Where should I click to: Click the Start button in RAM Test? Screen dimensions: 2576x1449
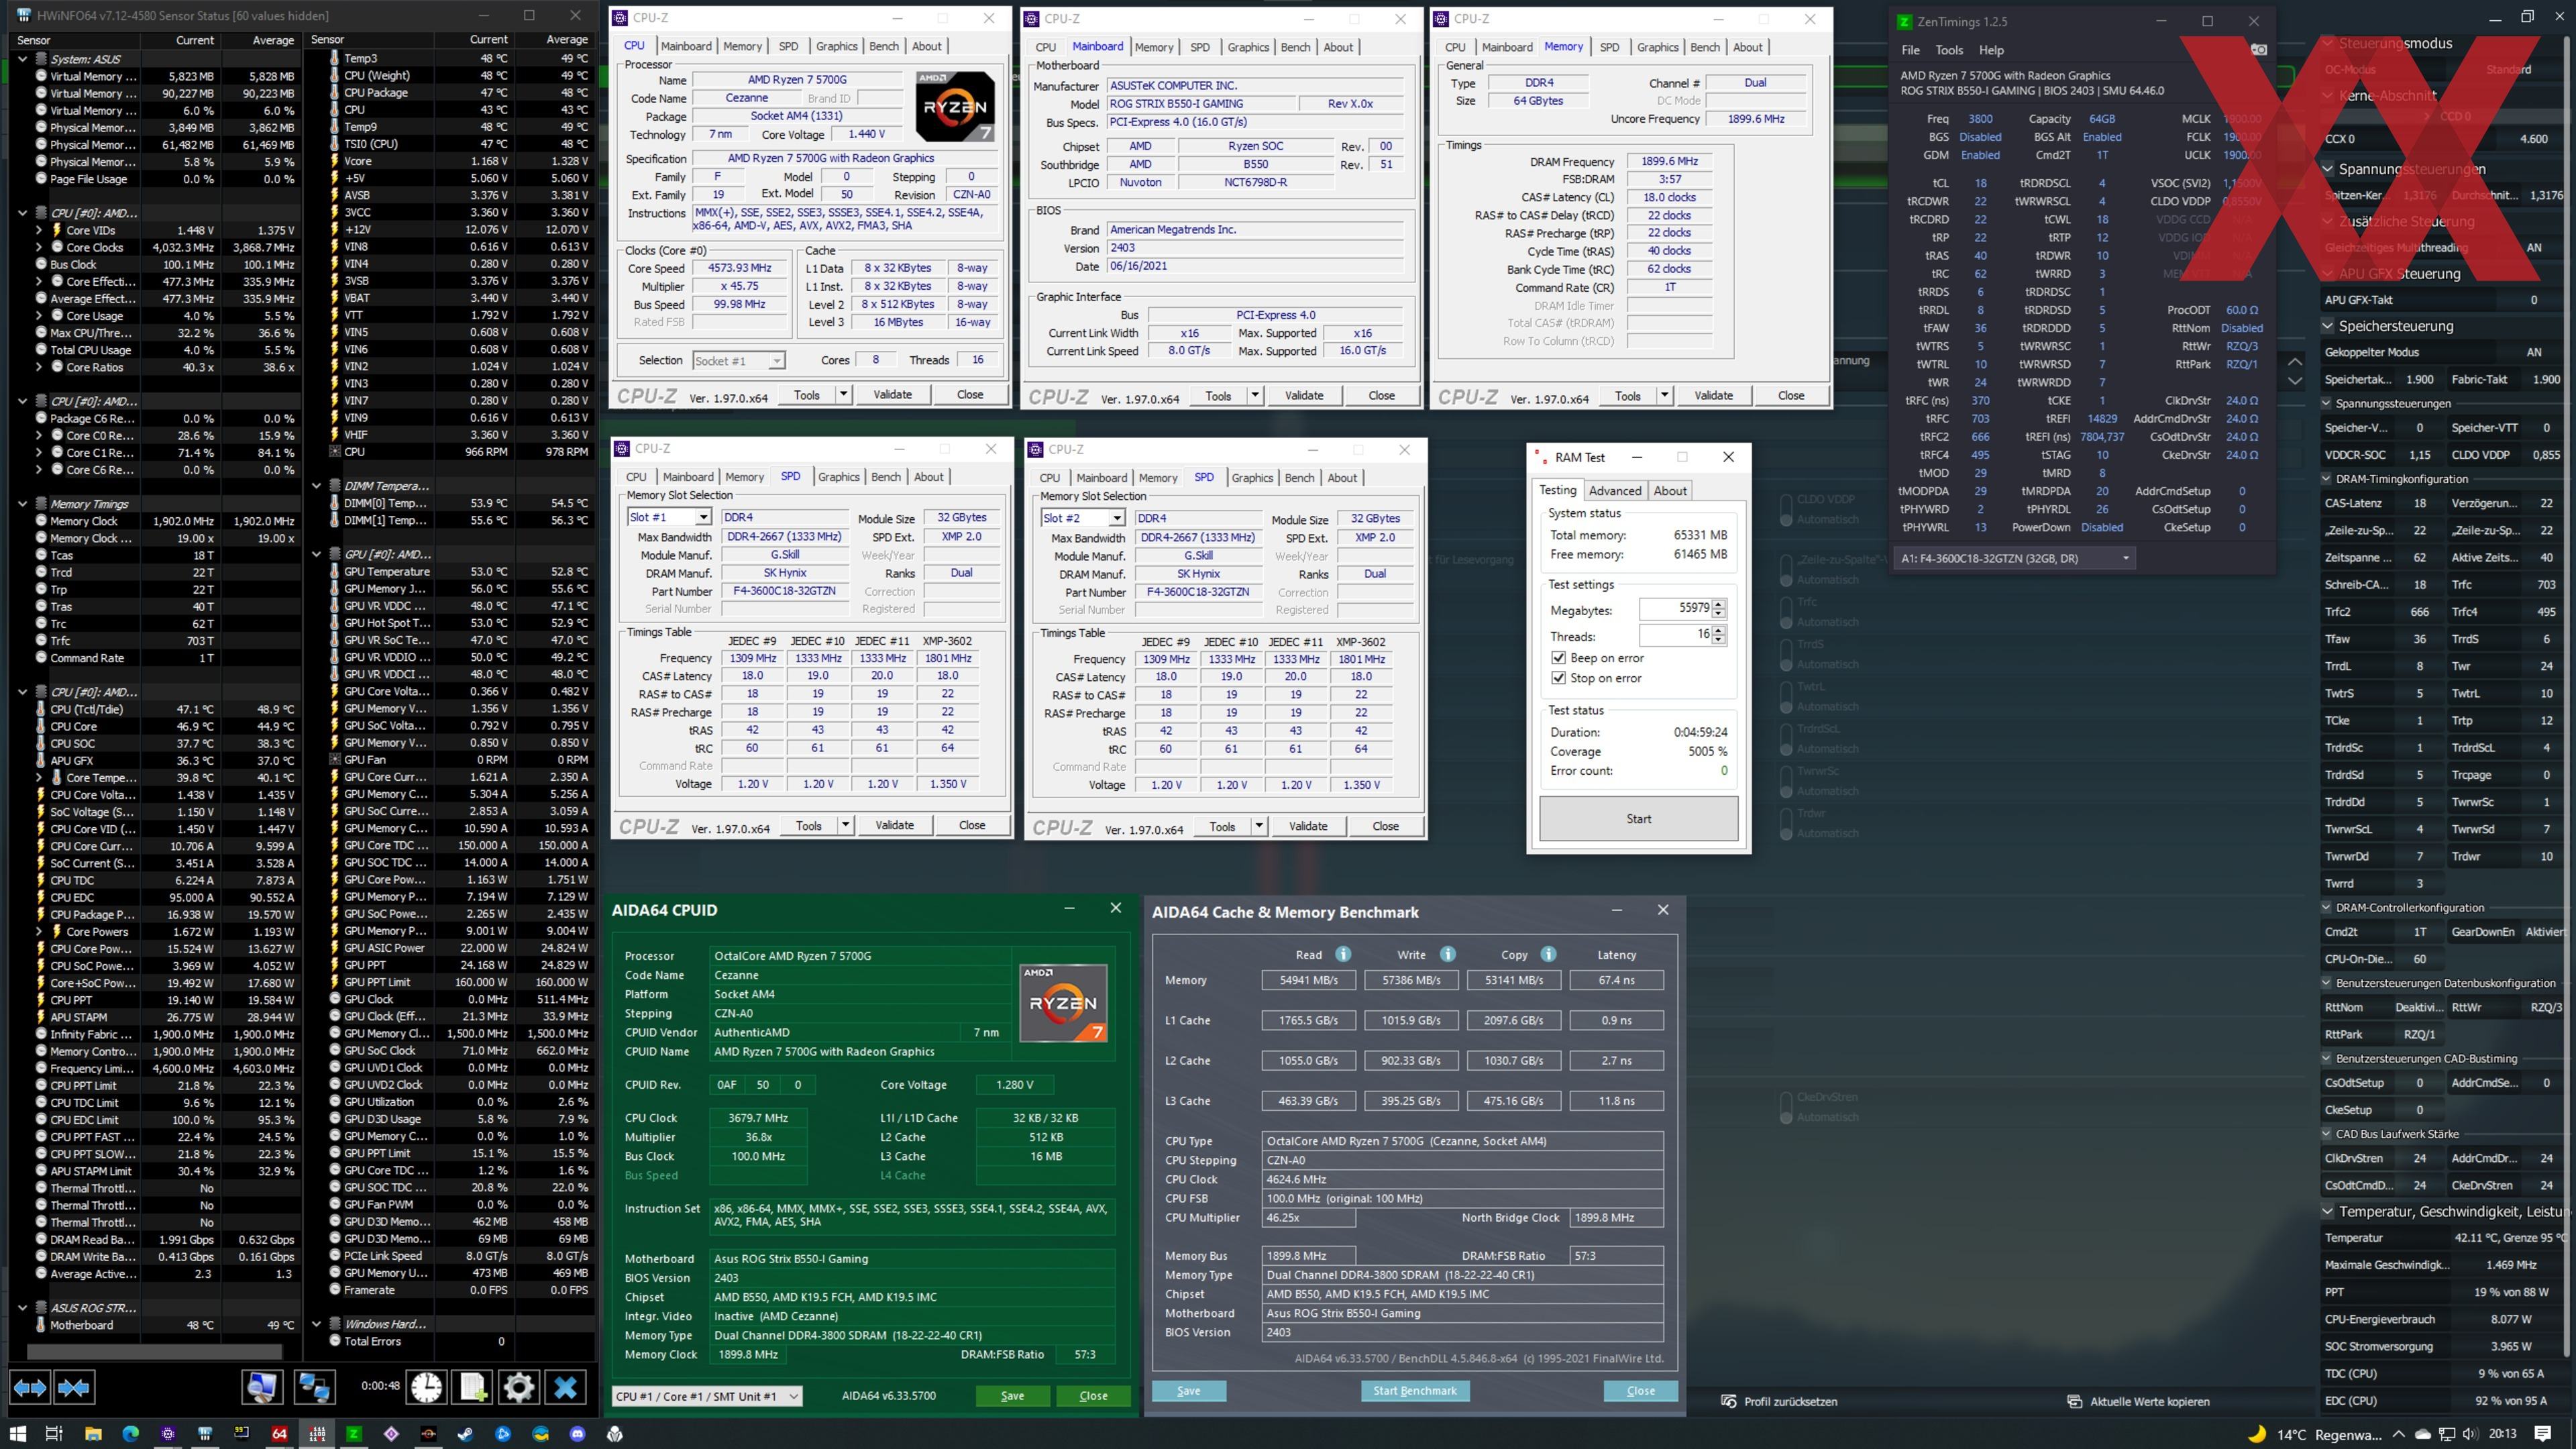point(1638,818)
